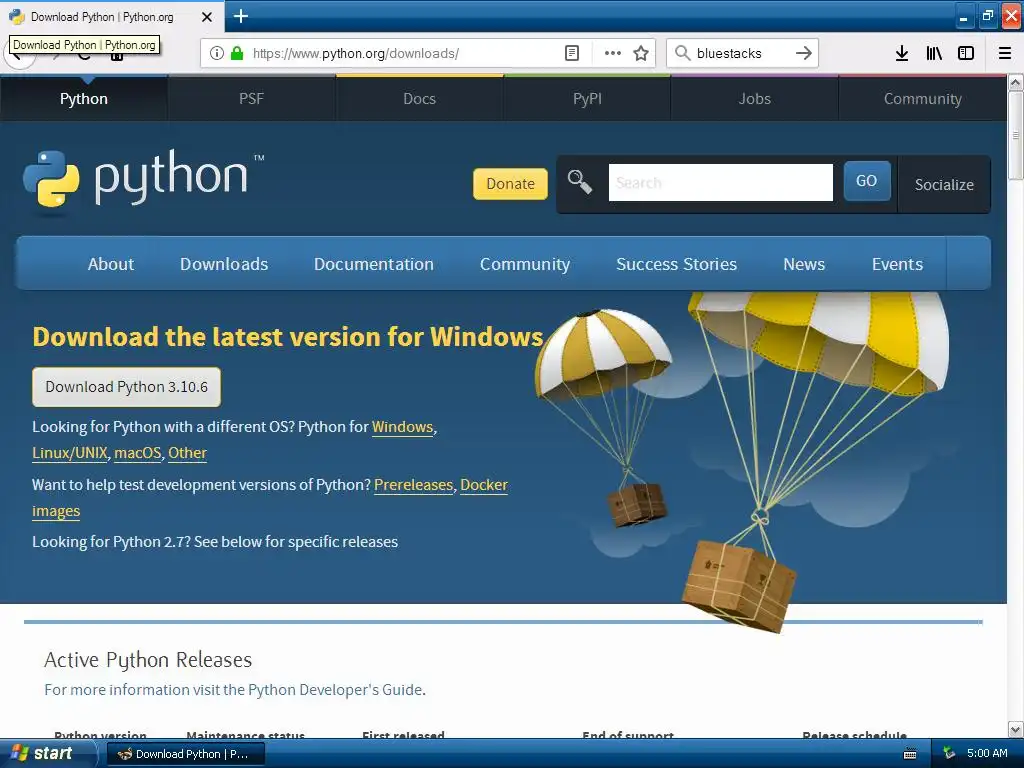Click the green padlock secure connection icon

(x=237, y=53)
